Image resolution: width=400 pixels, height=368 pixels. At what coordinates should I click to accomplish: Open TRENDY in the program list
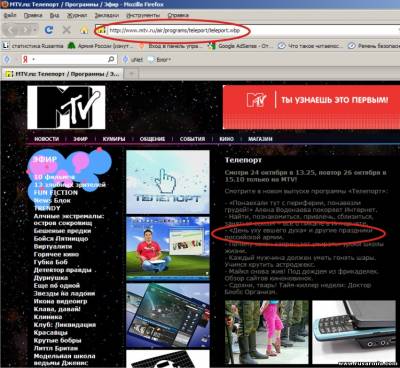coord(47,208)
